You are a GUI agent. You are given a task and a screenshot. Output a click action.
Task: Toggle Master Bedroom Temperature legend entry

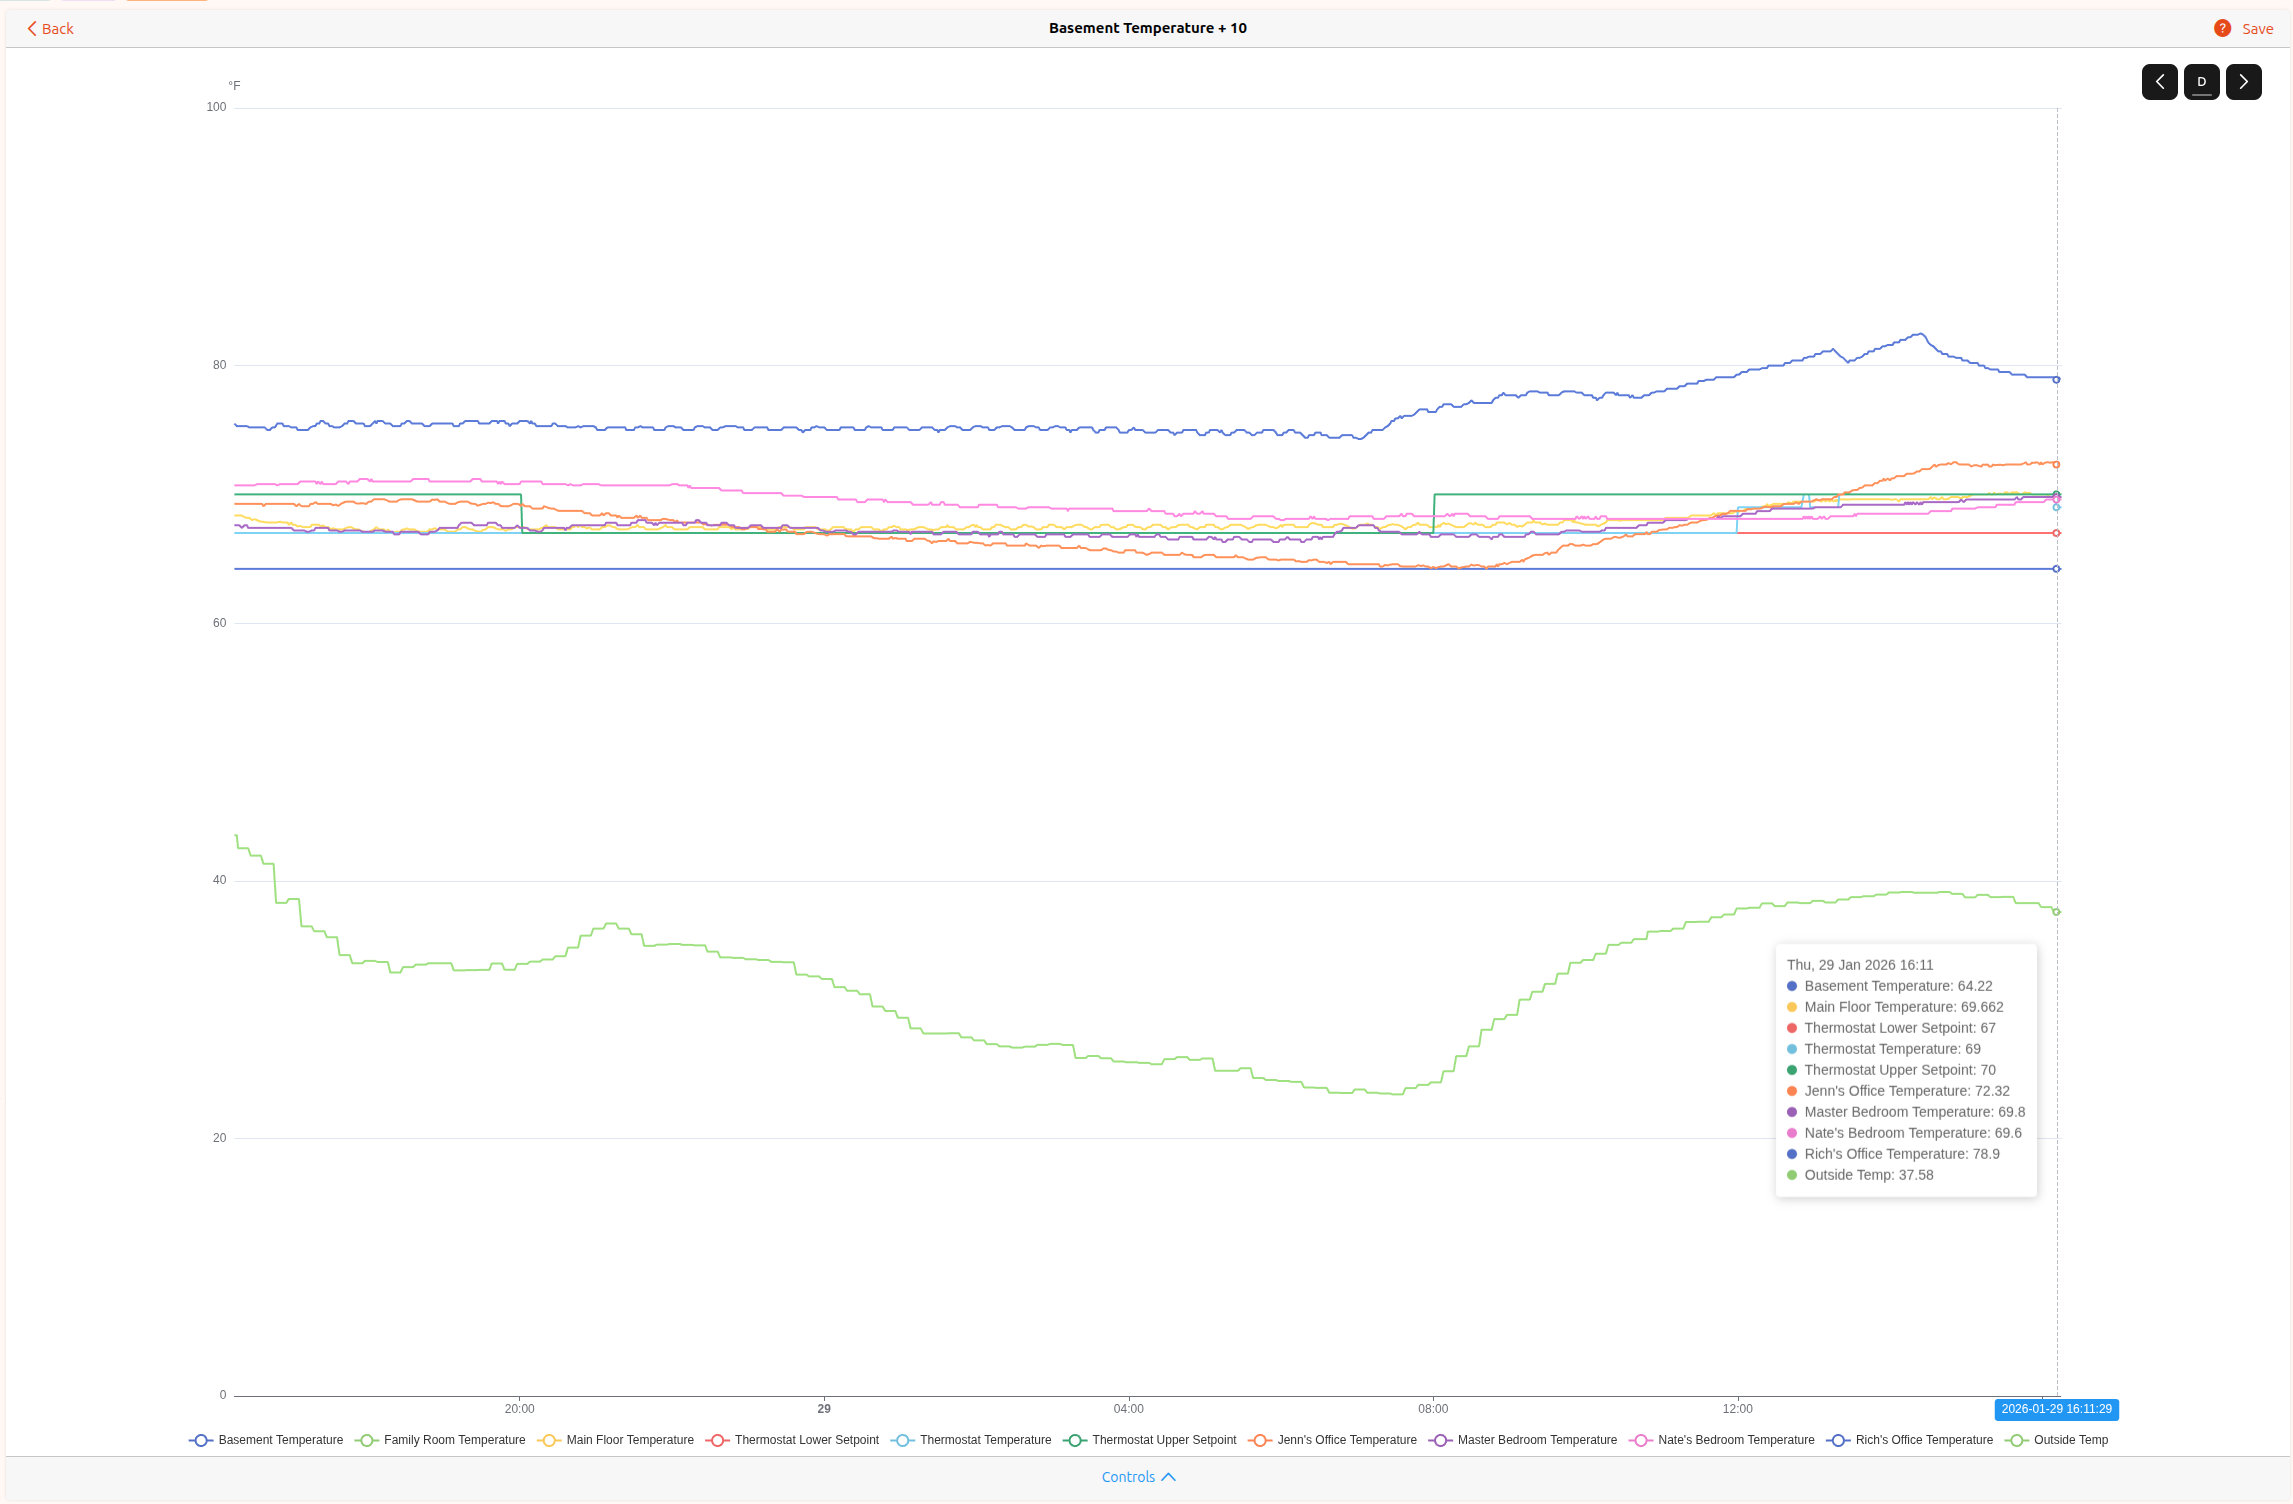pos(1536,1440)
